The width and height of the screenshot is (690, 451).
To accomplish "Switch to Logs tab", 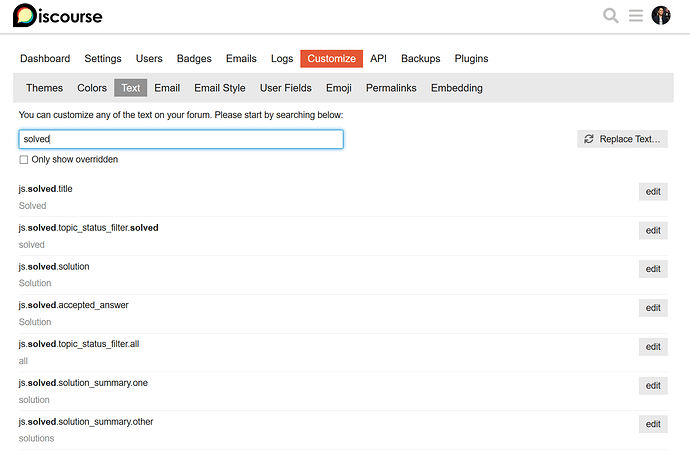I will pyautogui.click(x=282, y=59).
